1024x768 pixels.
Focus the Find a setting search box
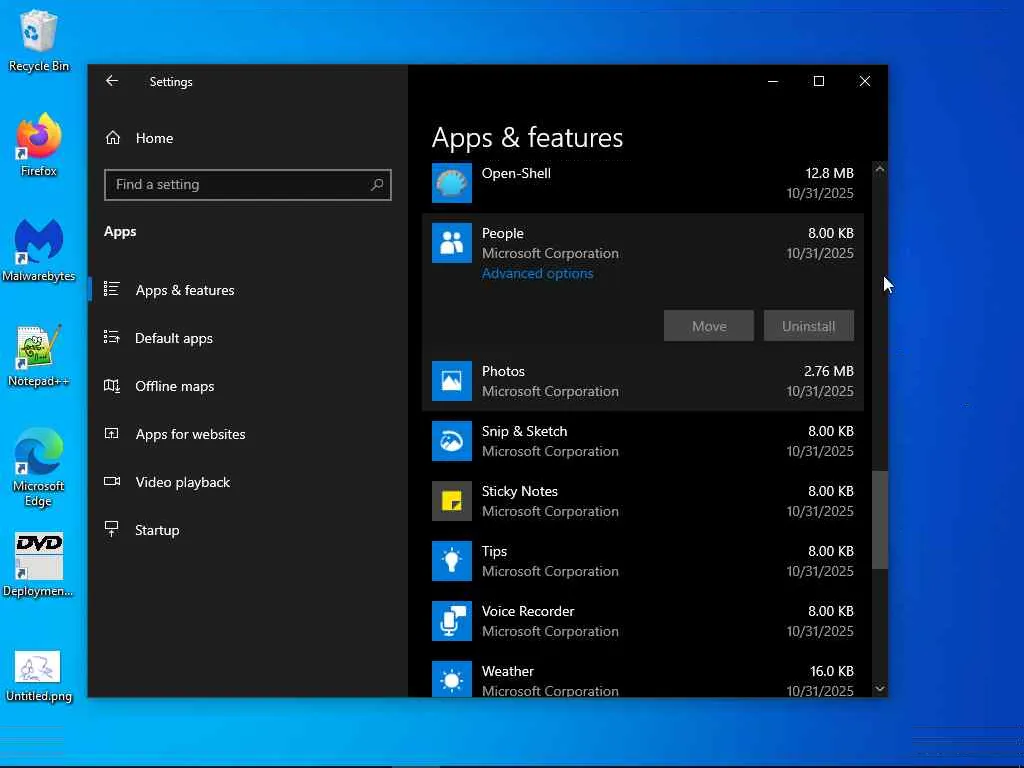[248, 185]
